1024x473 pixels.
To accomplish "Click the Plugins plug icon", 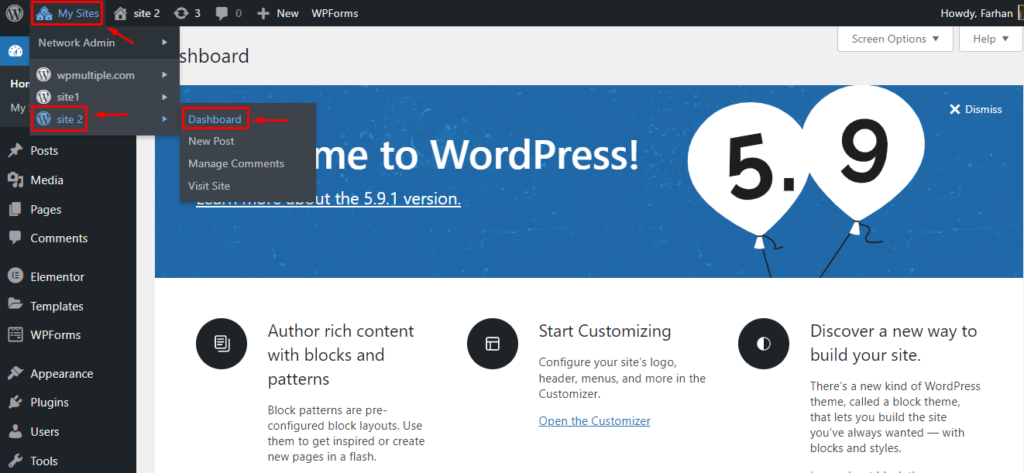I will (x=15, y=402).
